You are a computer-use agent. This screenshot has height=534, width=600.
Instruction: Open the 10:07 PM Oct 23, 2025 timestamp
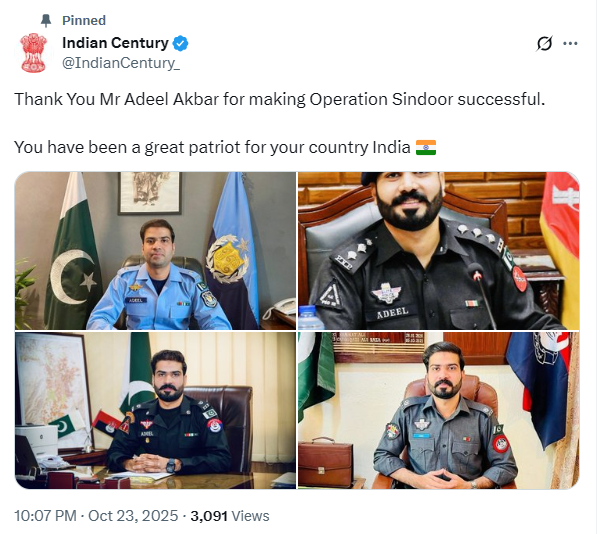[96, 516]
